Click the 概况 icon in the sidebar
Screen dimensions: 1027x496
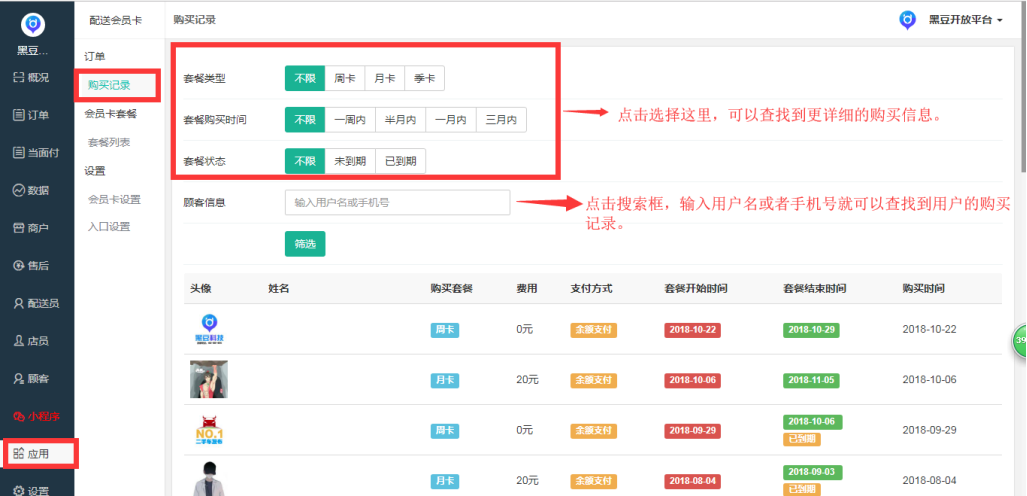pos(18,77)
